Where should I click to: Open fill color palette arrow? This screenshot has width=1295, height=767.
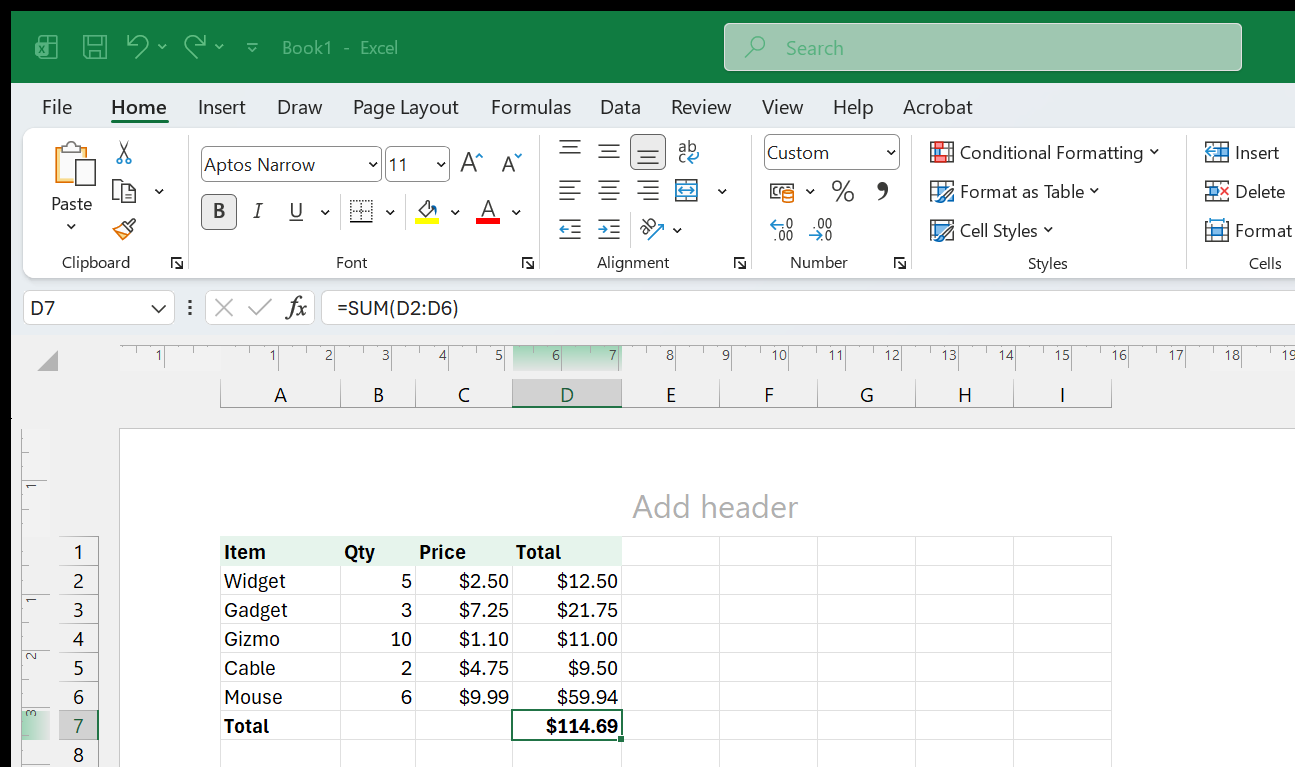[x=455, y=212]
